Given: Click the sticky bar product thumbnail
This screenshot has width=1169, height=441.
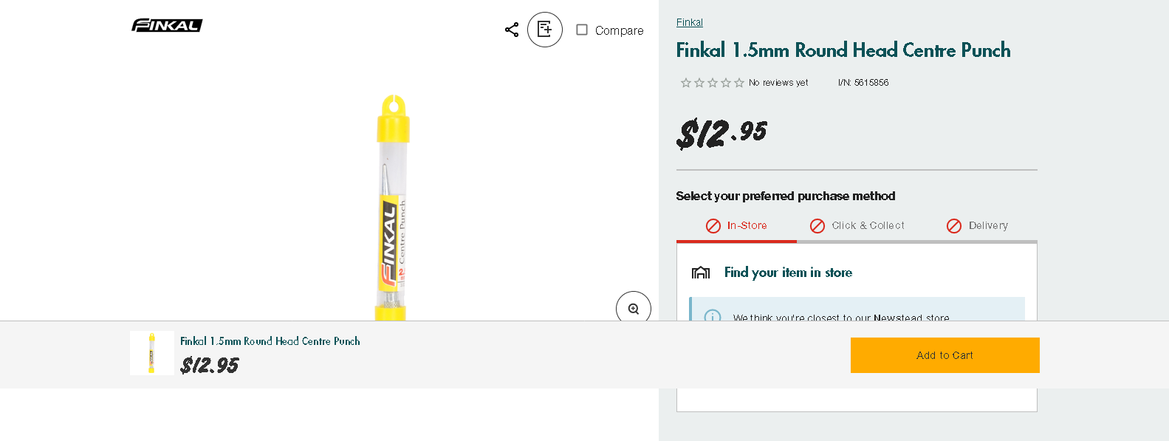Looking at the screenshot, I should [152, 353].
